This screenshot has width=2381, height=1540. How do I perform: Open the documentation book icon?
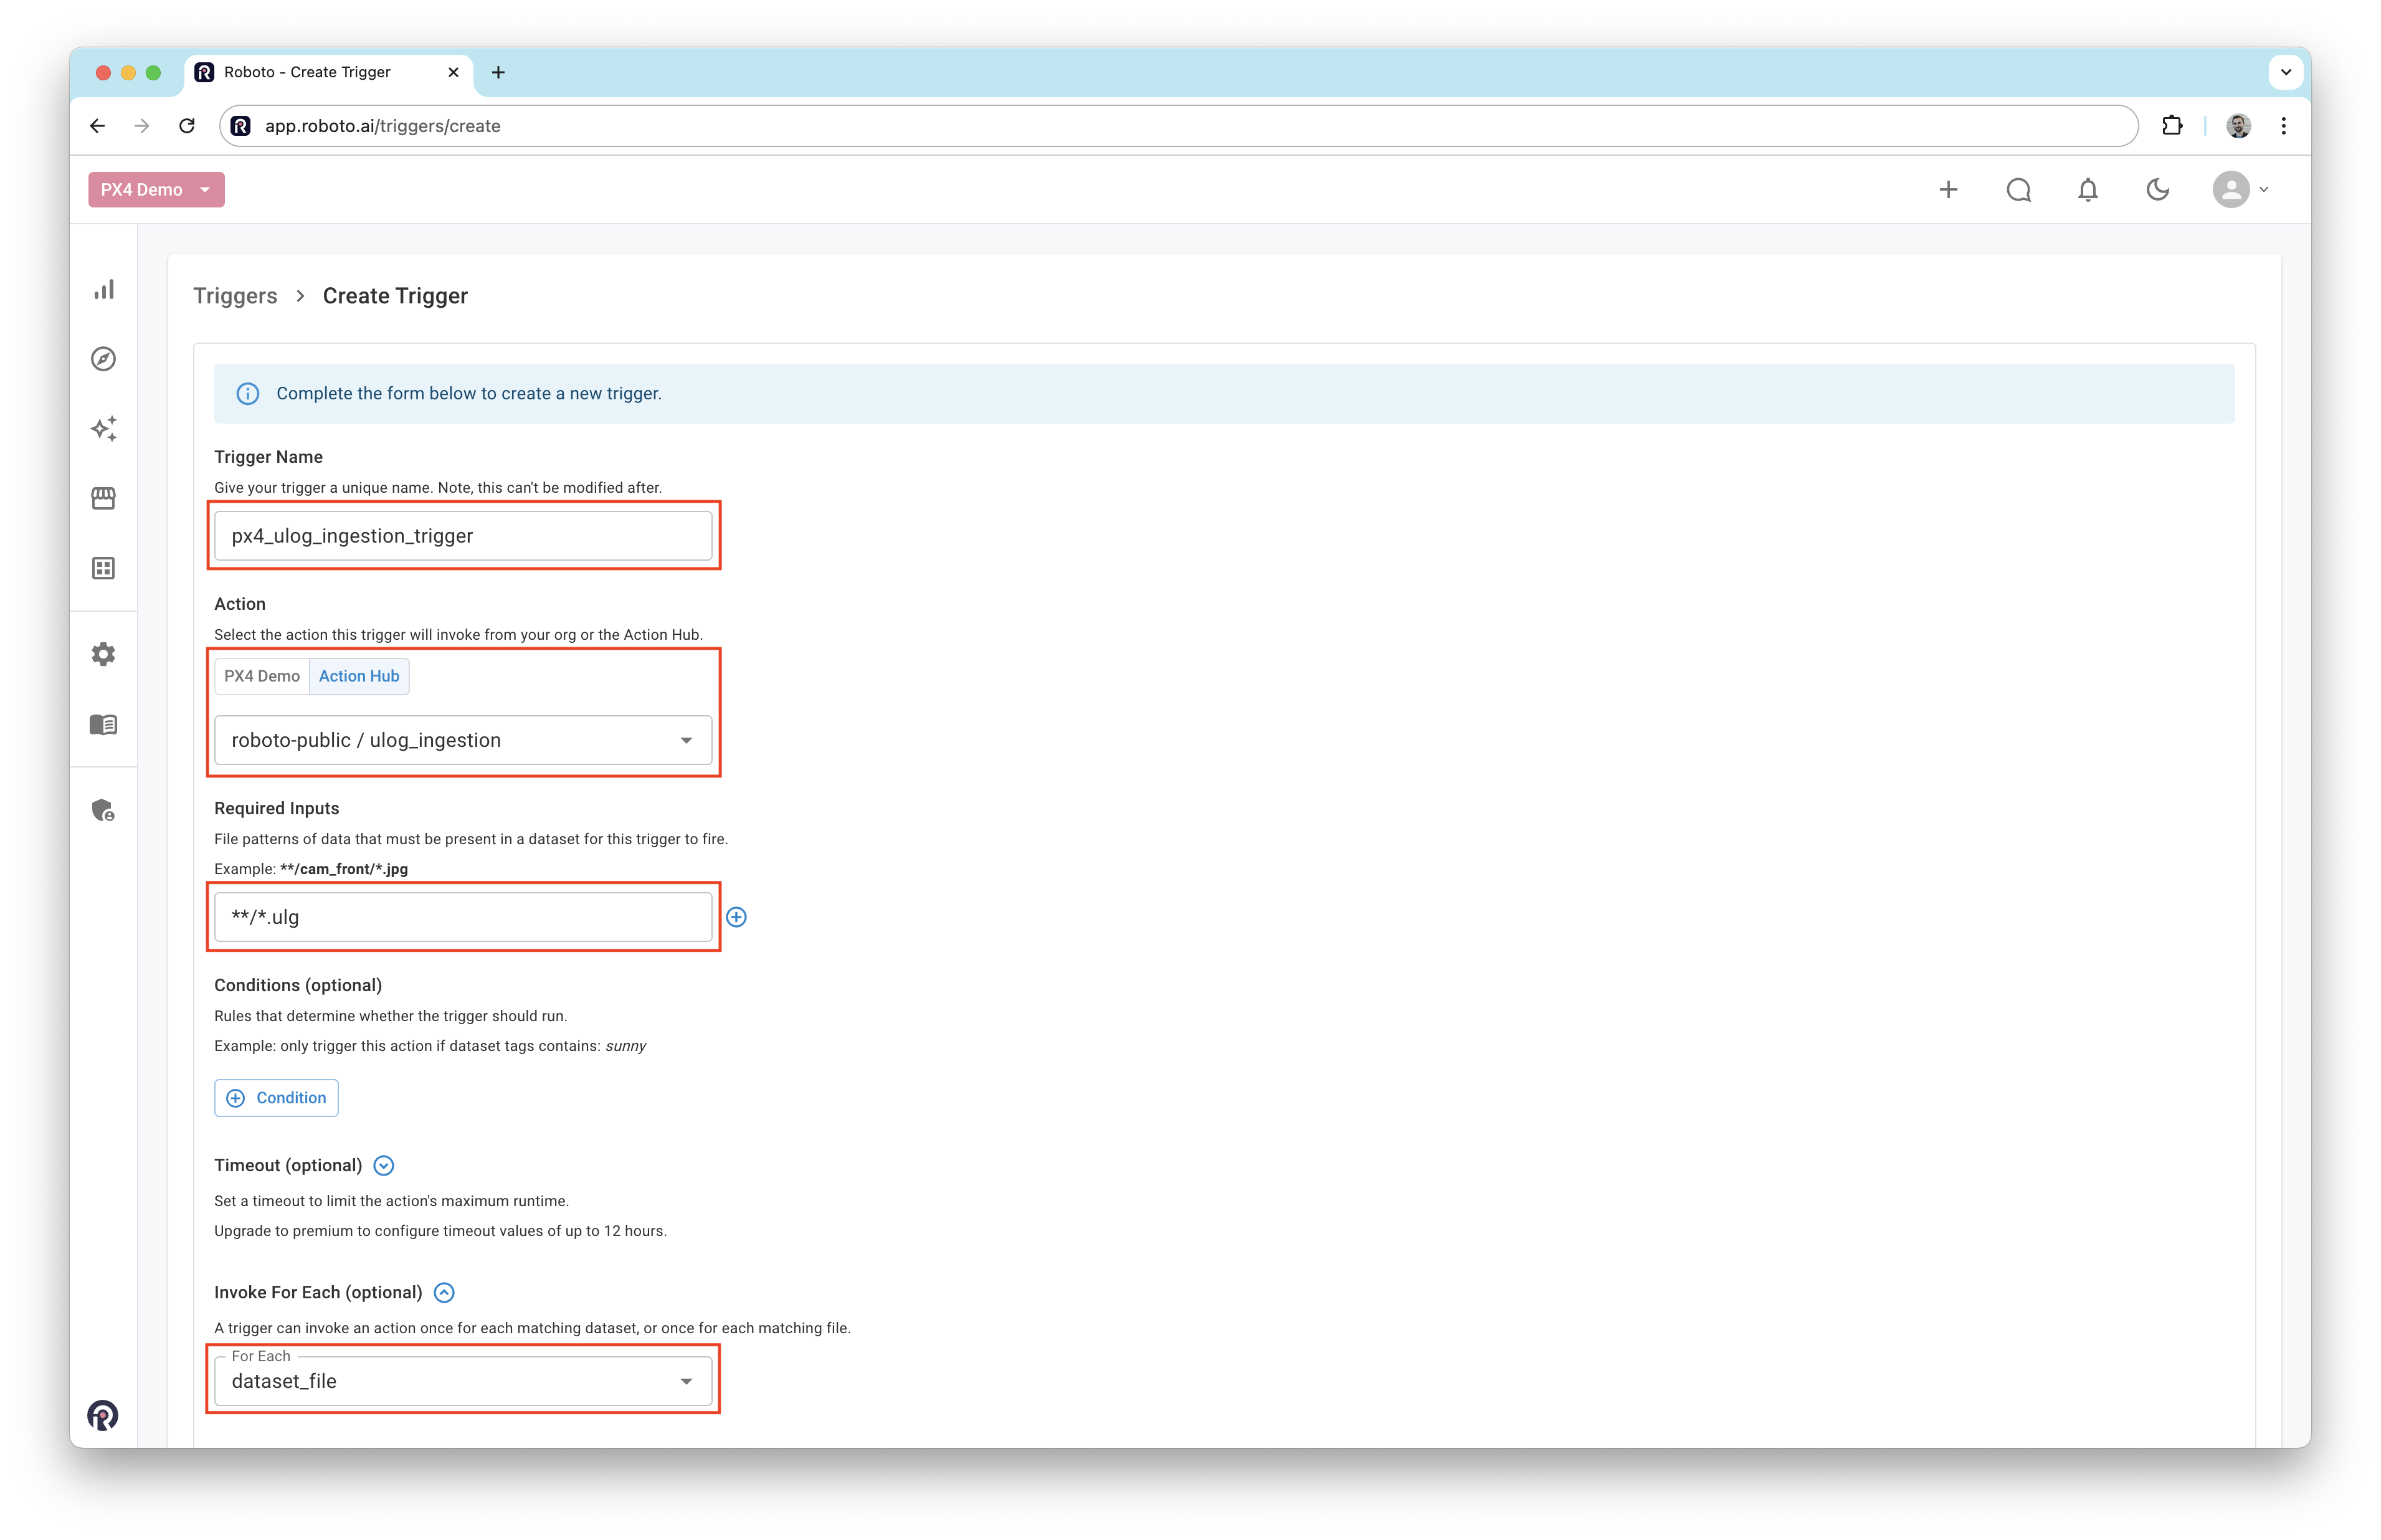[x=104, y=724]
